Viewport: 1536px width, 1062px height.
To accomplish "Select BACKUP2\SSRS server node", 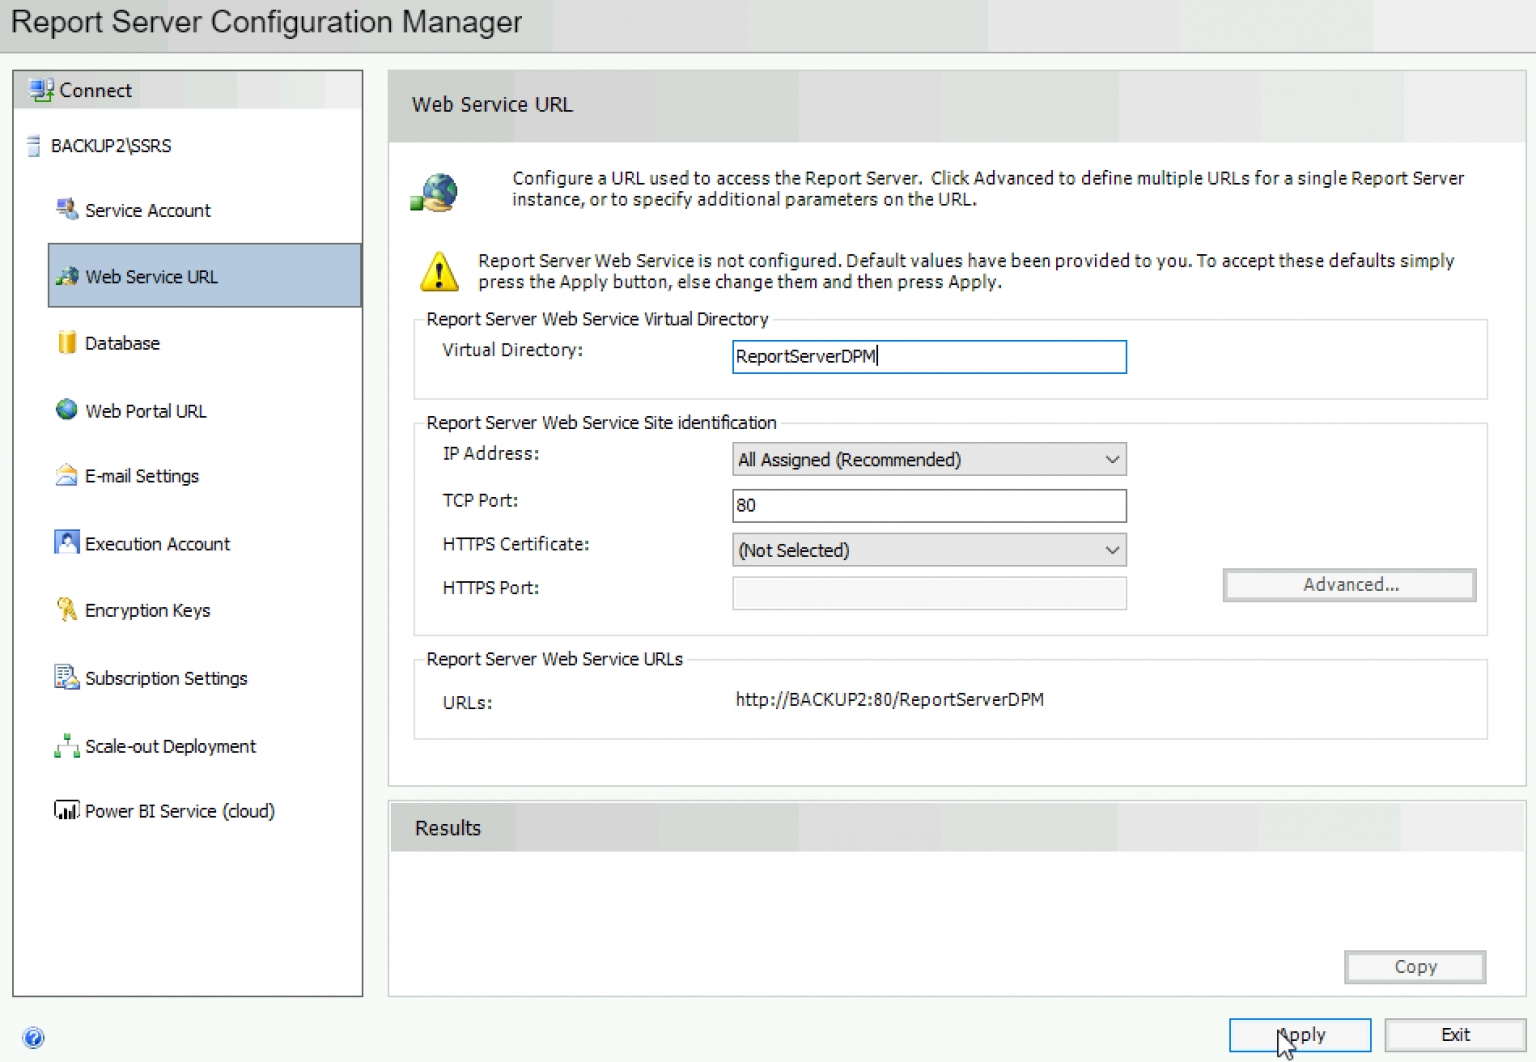I will coord(110,146).
